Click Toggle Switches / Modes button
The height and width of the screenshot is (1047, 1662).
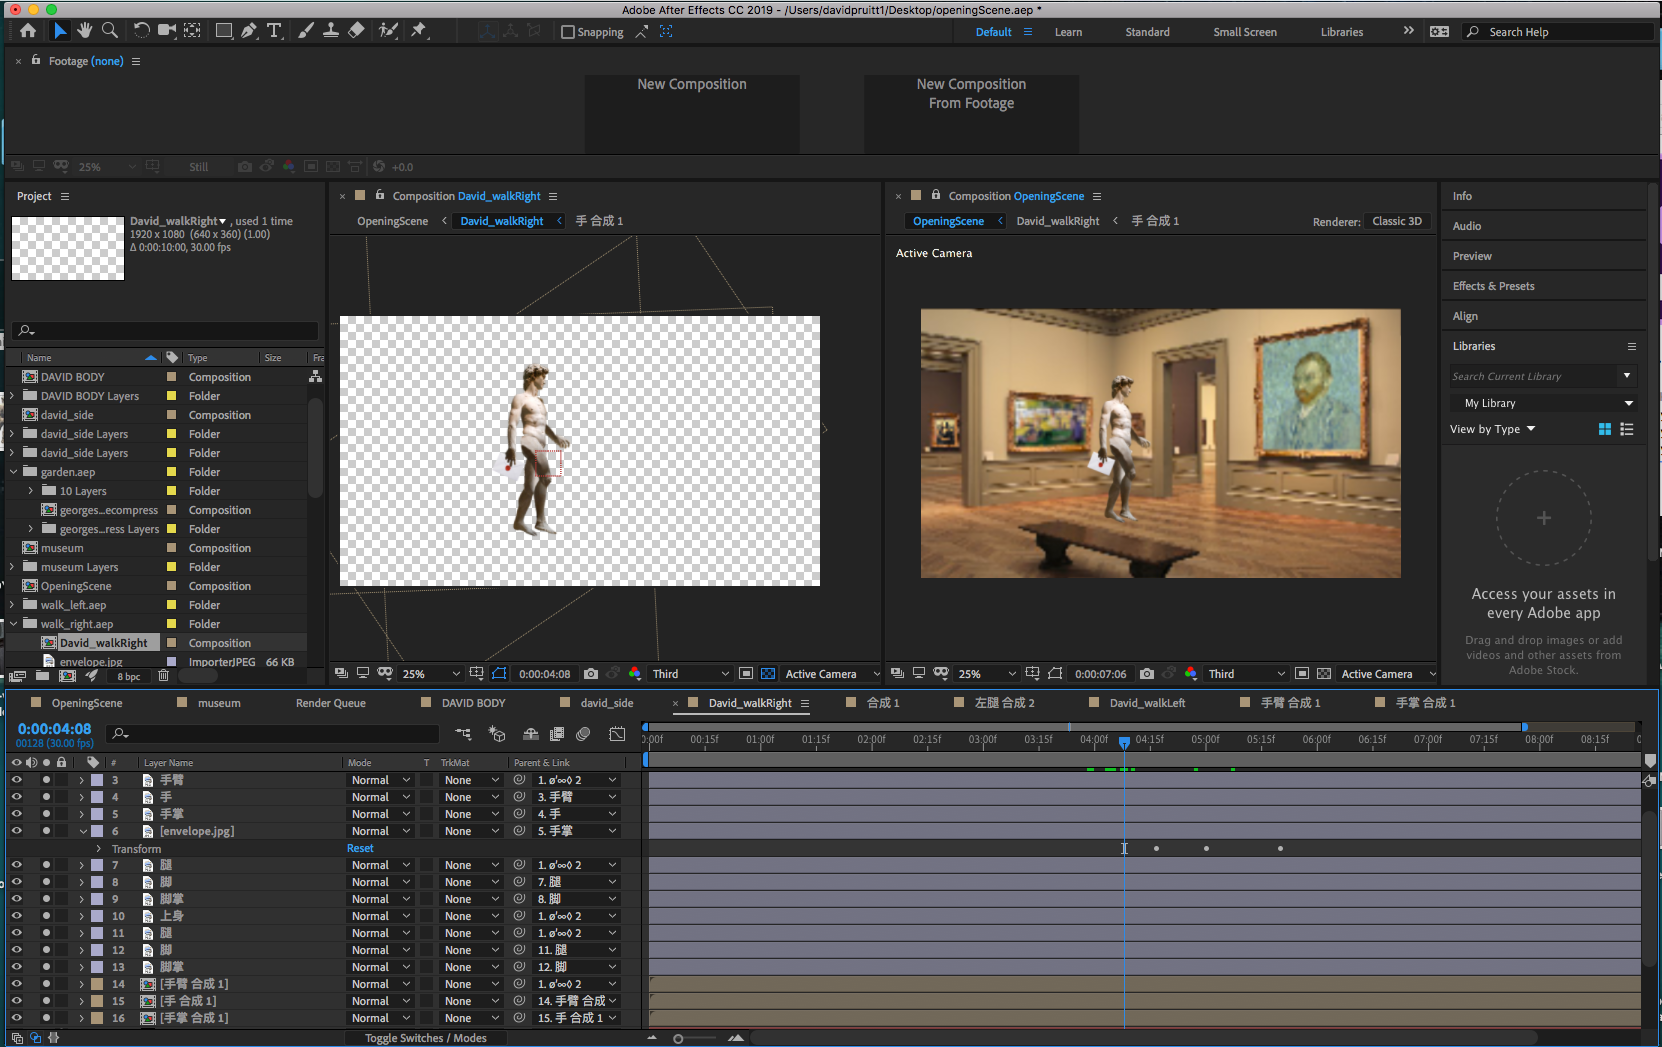pos(426,1038)
